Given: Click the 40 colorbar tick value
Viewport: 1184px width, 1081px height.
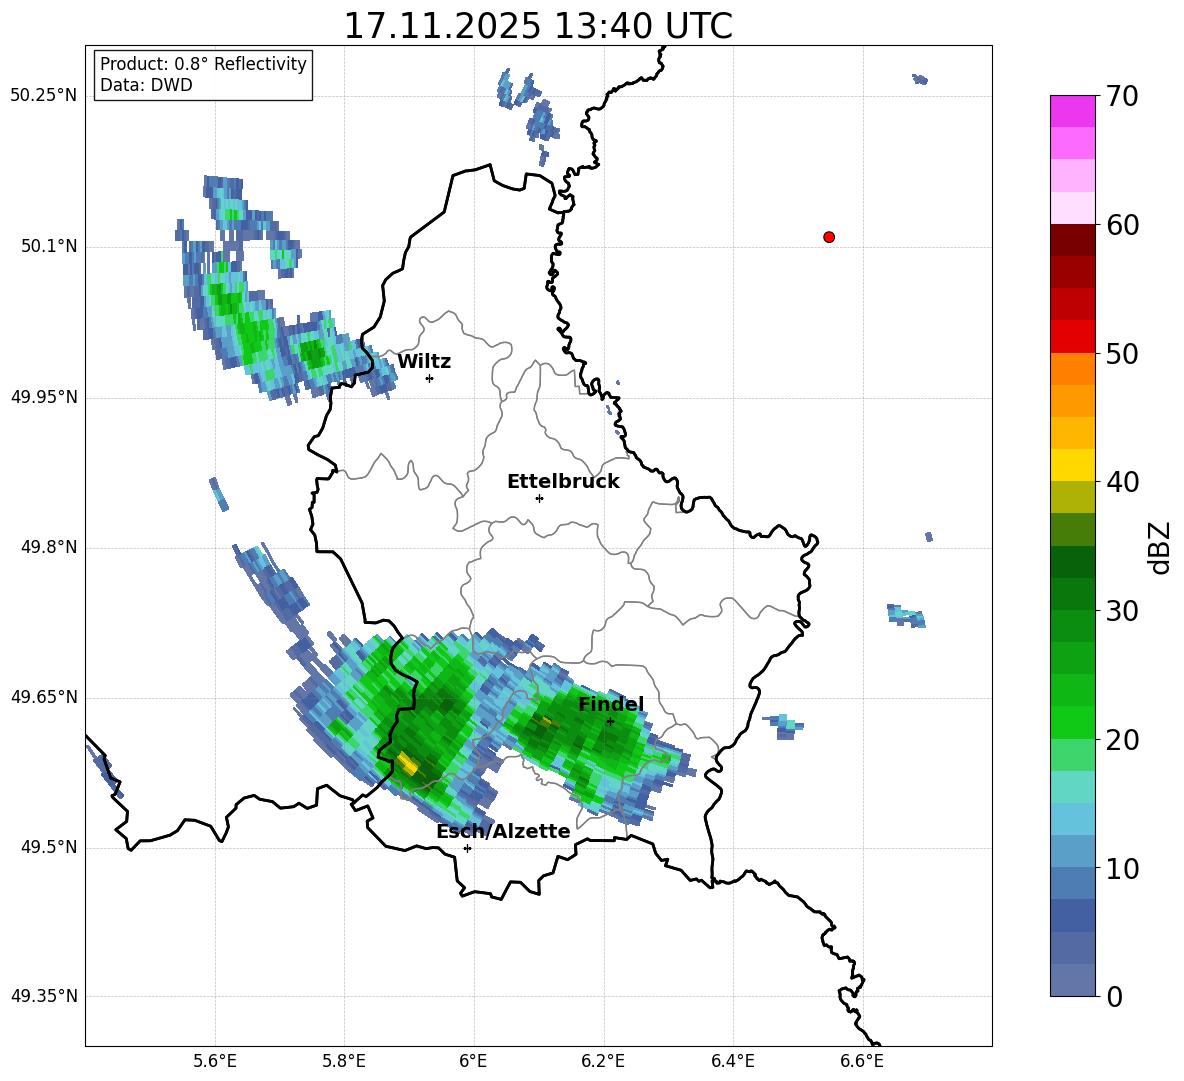Looking at the screenshot, I should tap(1122, 482).
